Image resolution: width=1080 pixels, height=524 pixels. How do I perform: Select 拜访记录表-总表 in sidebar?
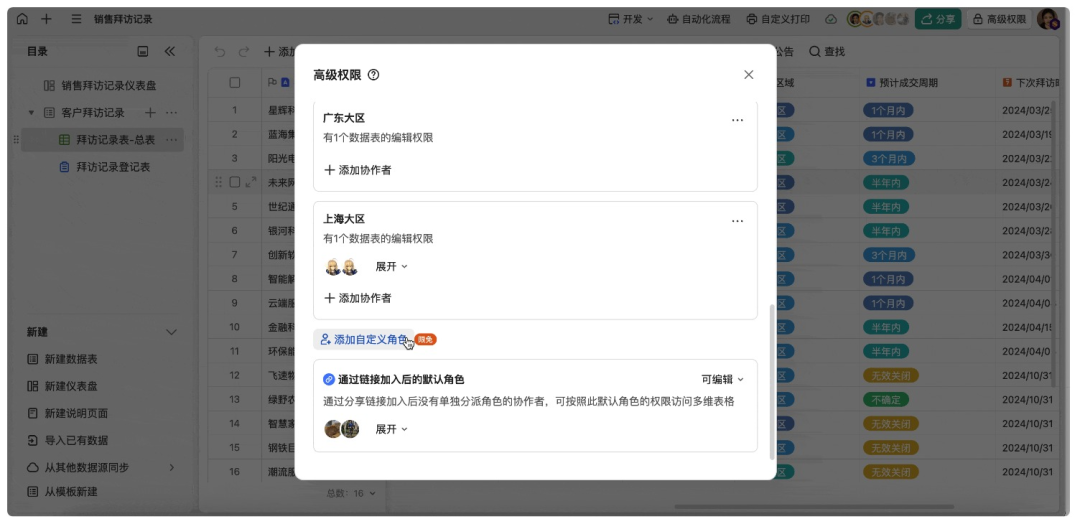(x=102, y=140)
